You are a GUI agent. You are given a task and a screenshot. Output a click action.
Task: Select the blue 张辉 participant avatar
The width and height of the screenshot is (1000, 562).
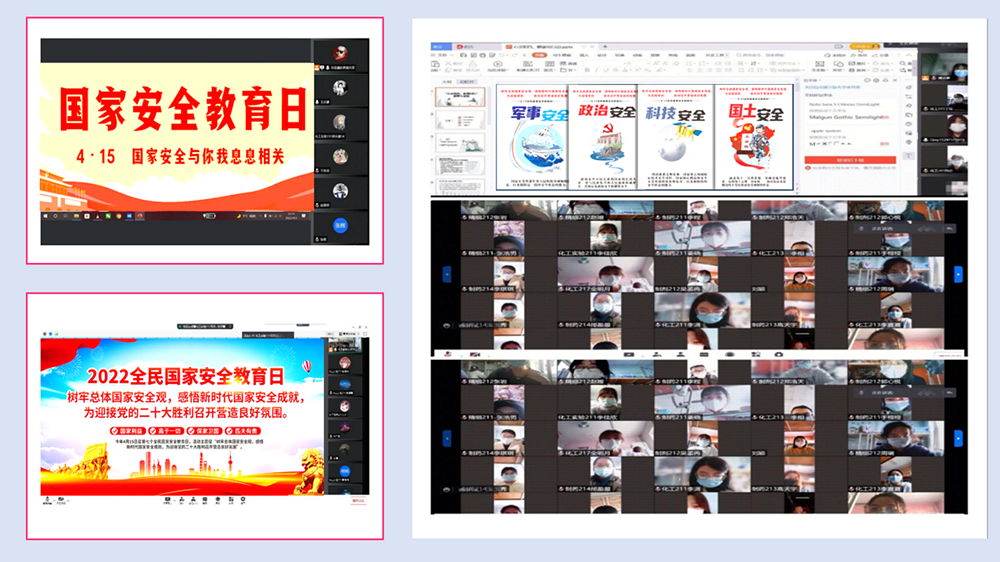(x=340, y=225)
